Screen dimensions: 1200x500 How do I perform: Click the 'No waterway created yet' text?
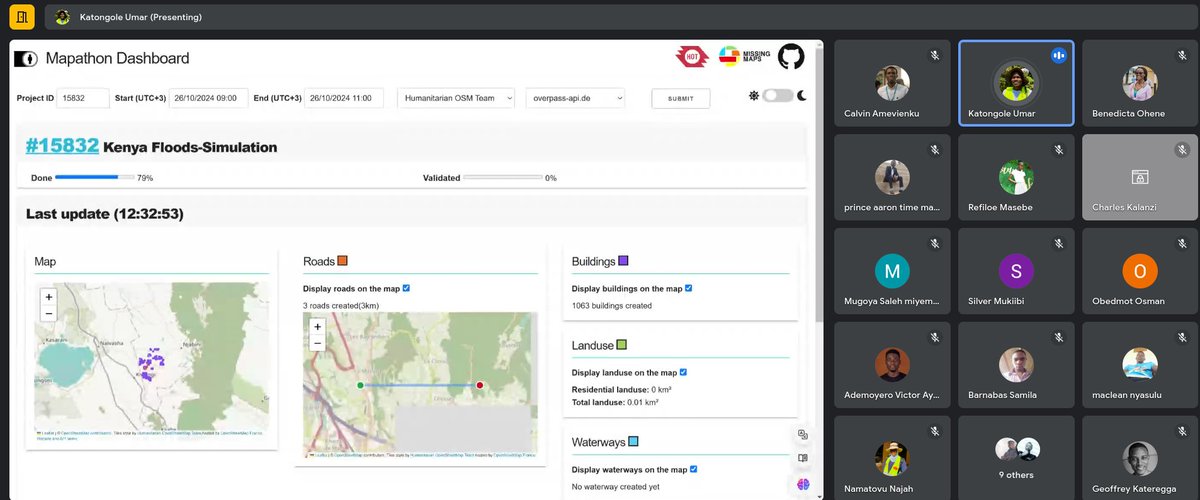615,486
